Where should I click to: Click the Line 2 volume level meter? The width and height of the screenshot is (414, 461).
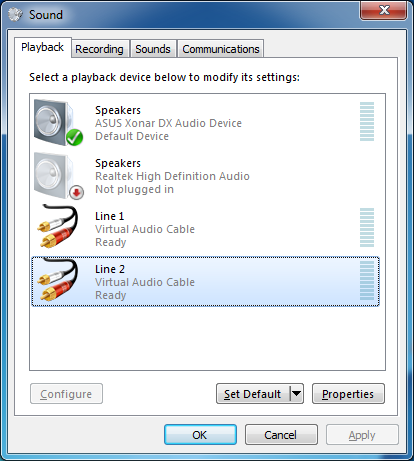coord(367,281)
